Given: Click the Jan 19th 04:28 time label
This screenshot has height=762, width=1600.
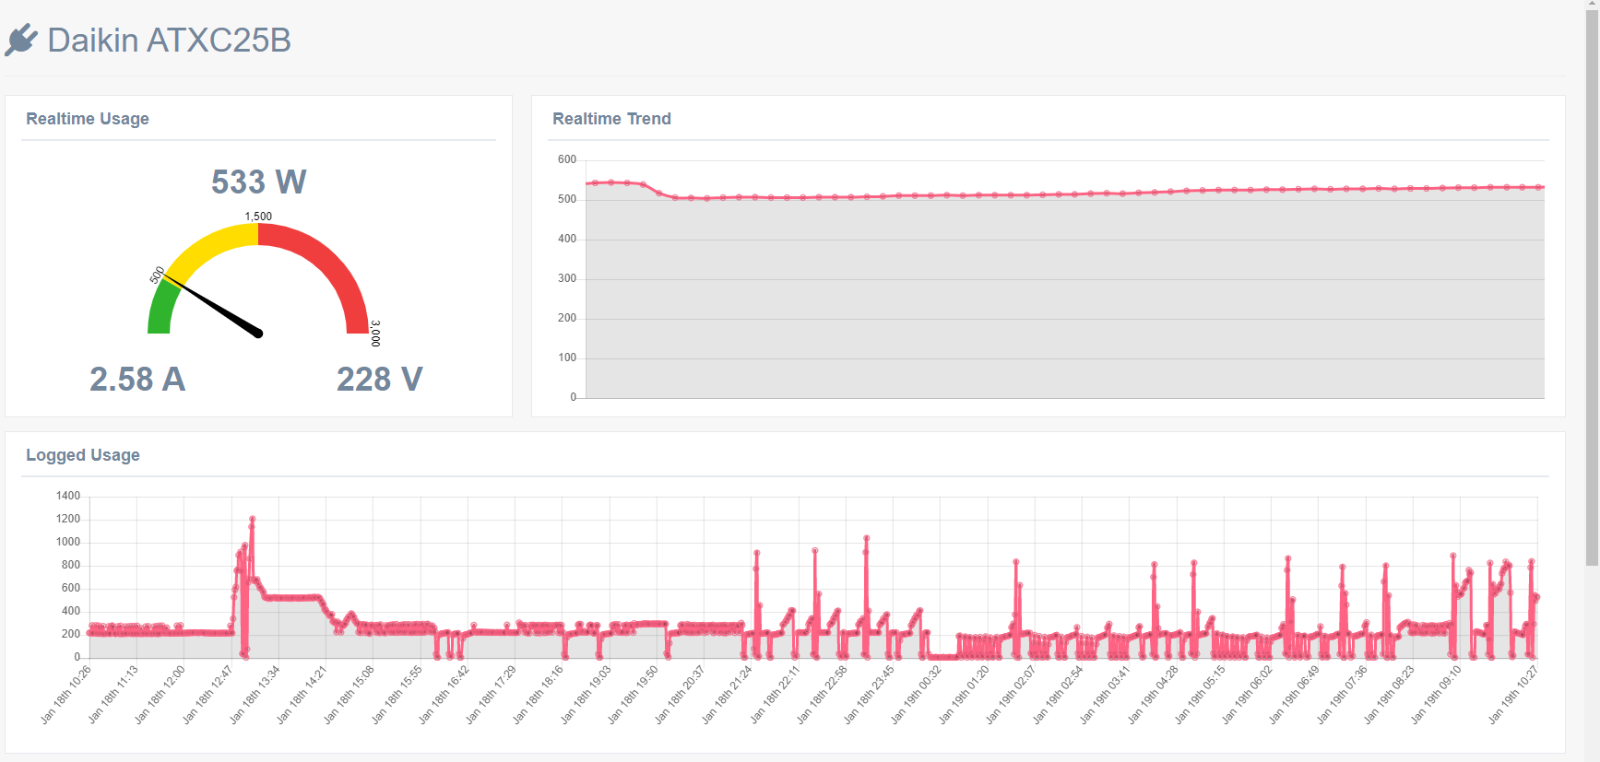Looking at the screenshot, I should click(1152, 694).
